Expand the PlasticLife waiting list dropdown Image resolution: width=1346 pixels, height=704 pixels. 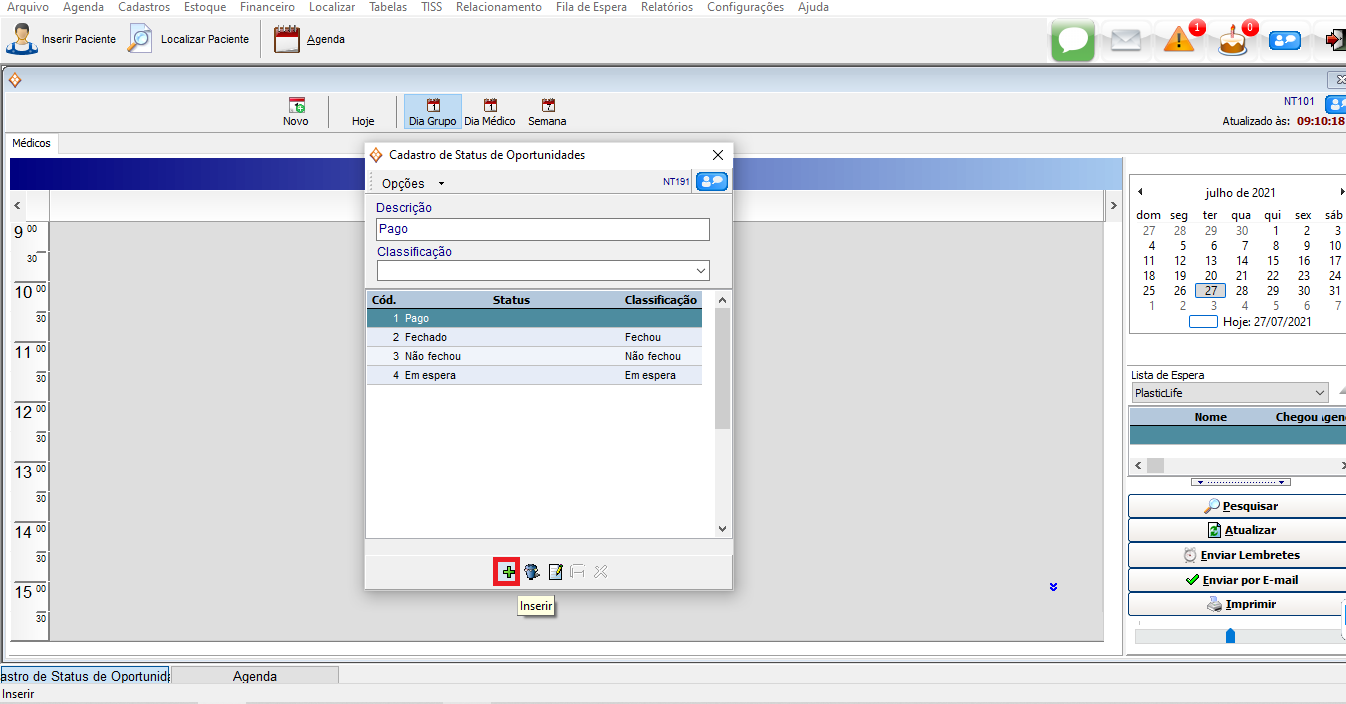pyautogui.click(x=1320, y=393)
